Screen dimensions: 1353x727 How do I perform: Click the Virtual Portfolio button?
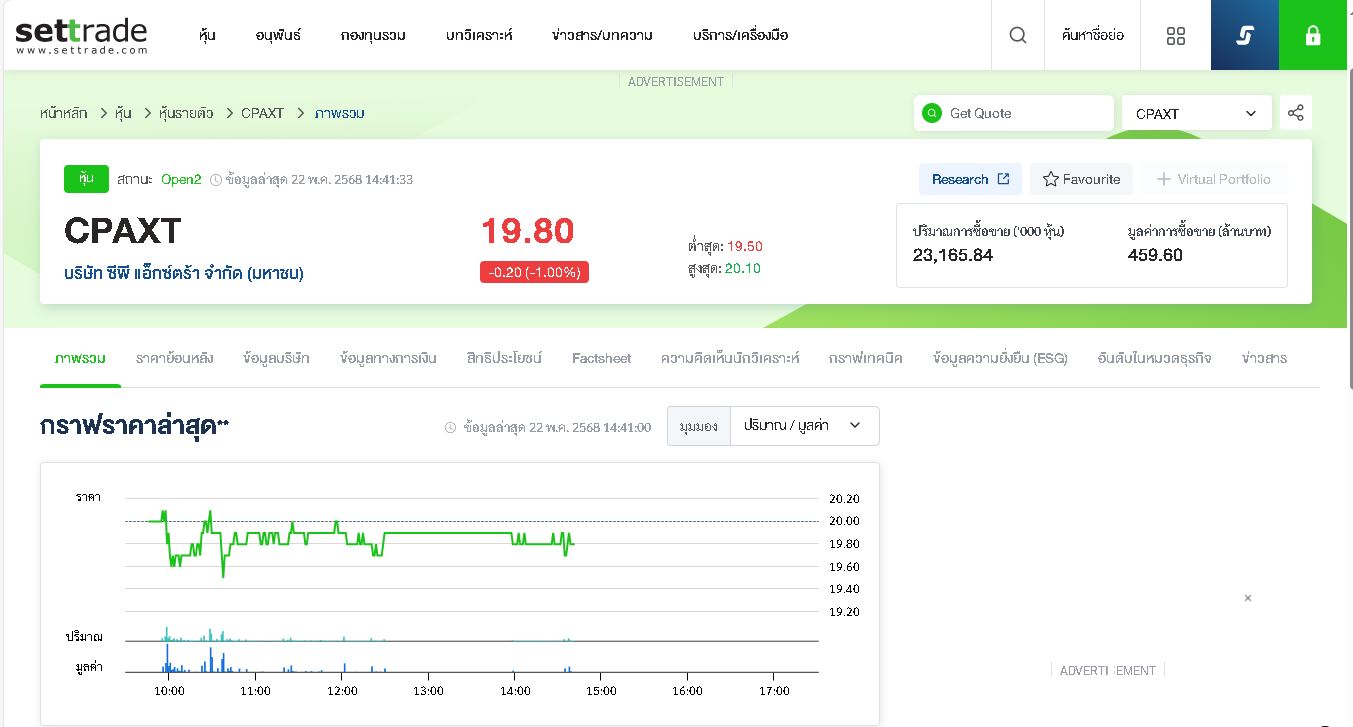pyautogui.click(x=1213, y=179)
